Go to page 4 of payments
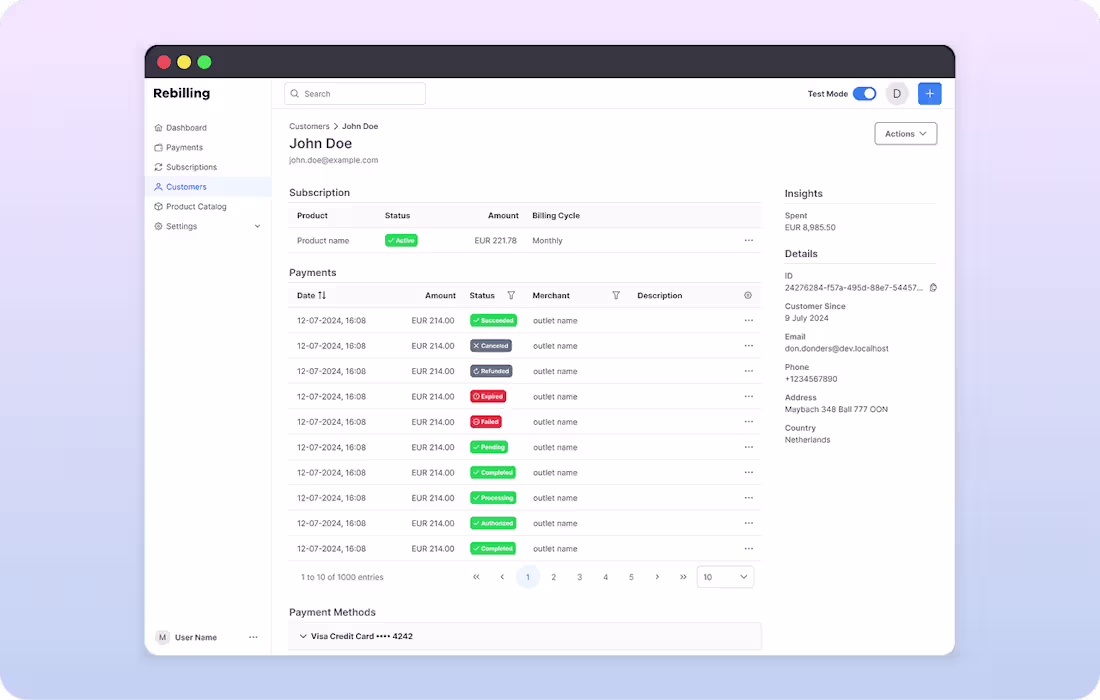 click(605, 577)
